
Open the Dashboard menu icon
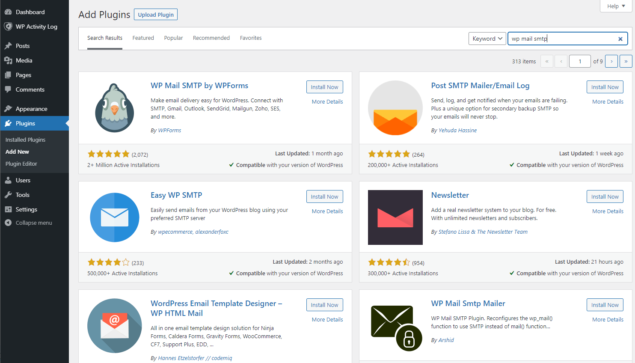(x=8, y=12)
